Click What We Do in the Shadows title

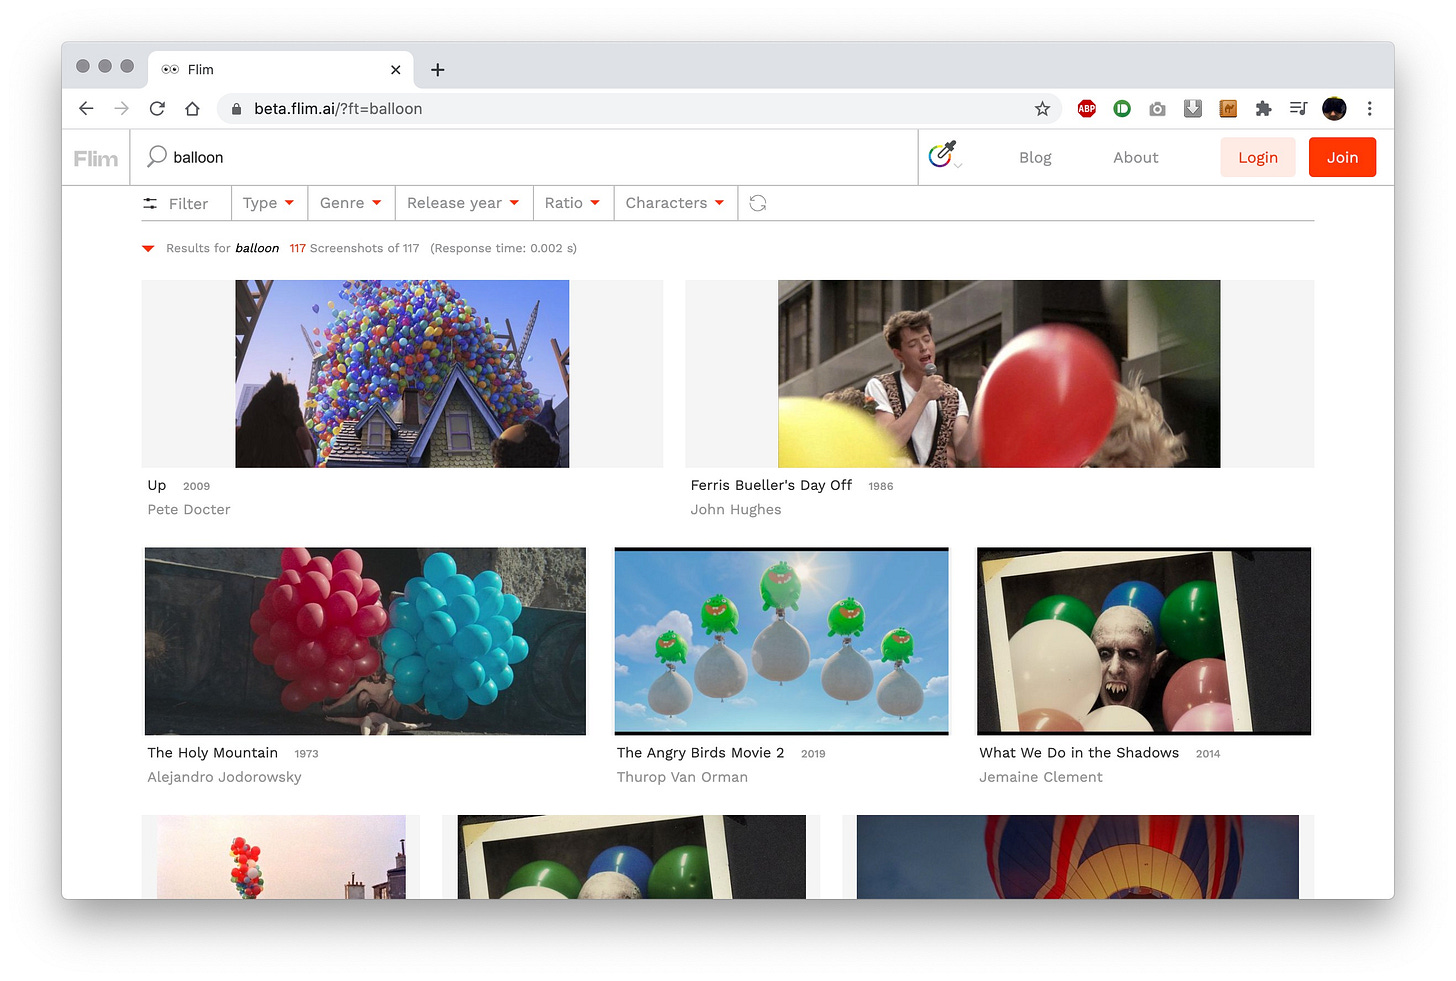(x=1079, y=753)
